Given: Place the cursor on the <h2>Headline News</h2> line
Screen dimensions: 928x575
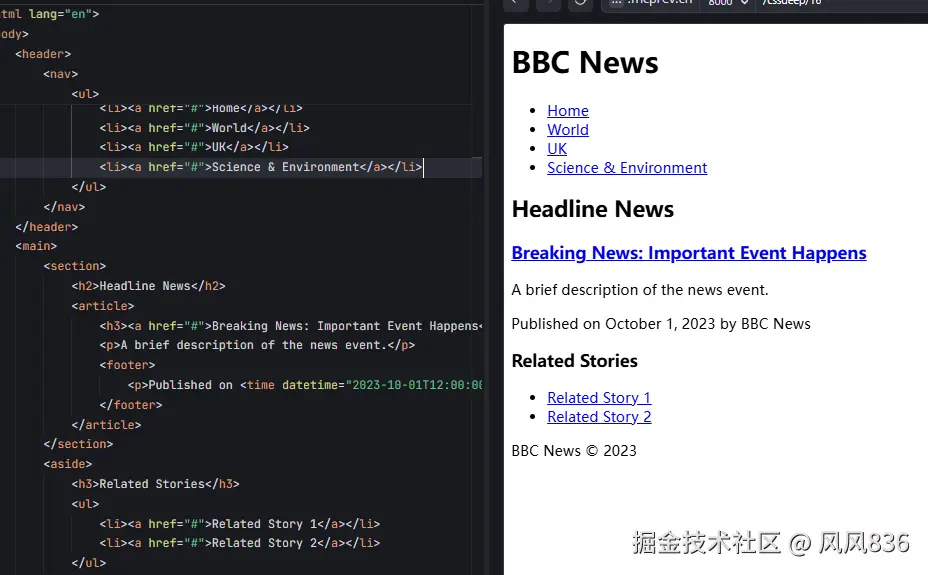Looking at the screenshot, I should point(149,286).
